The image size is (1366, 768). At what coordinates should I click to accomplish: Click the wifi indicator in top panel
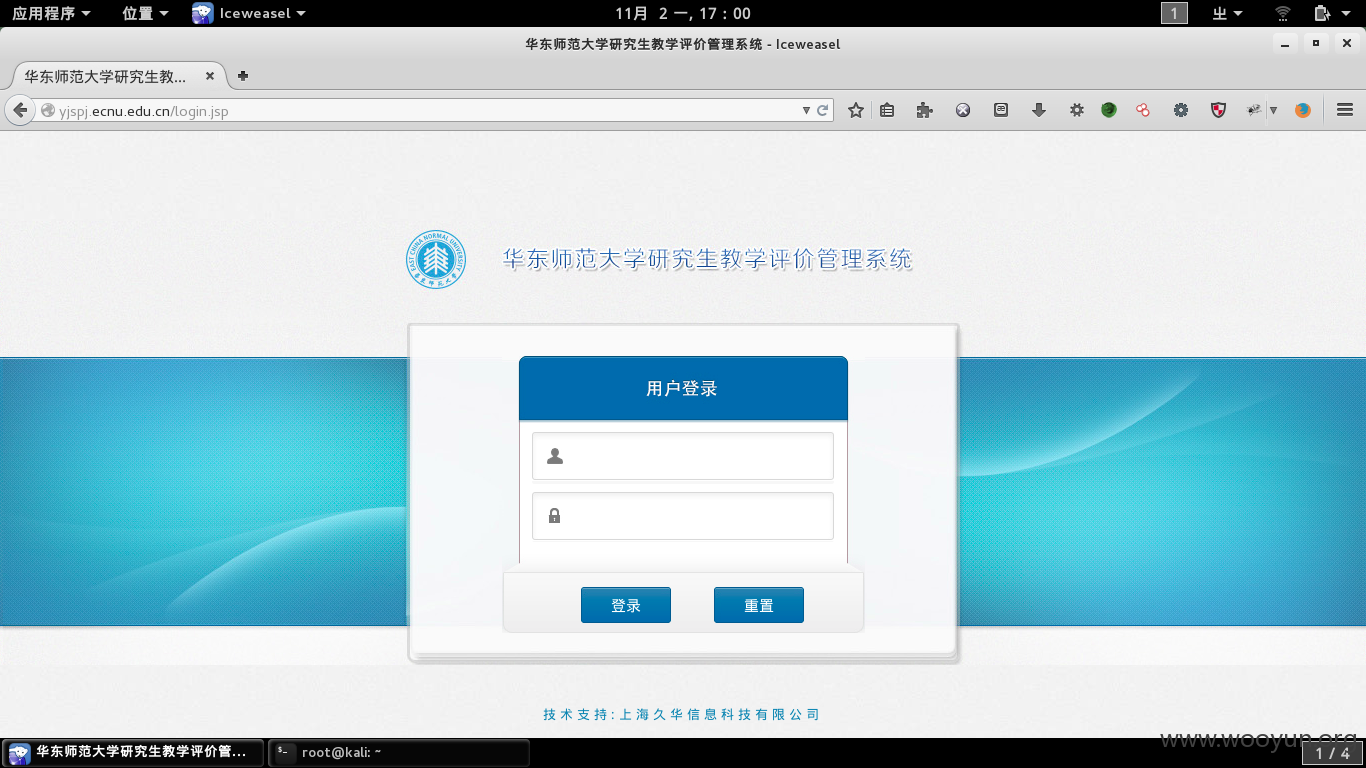point(1283,13)
